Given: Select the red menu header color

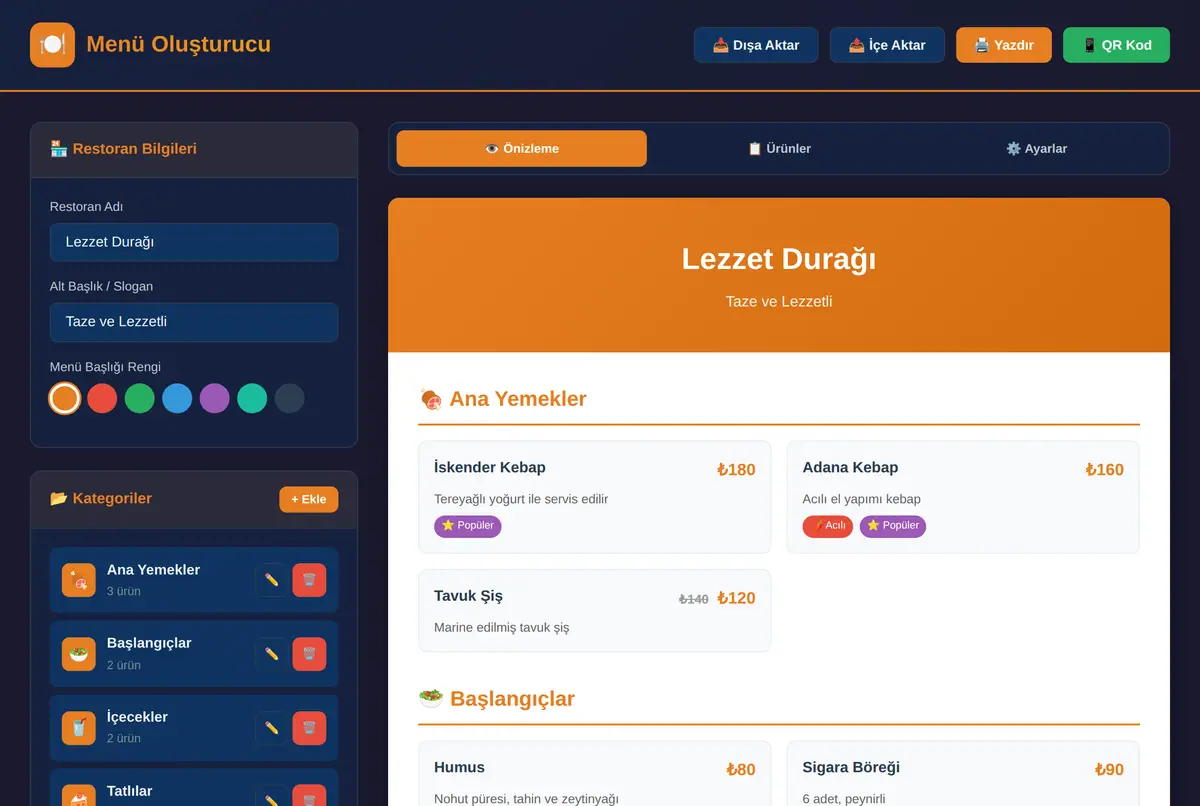Looking at the screenshot, I should coord(102,398).
